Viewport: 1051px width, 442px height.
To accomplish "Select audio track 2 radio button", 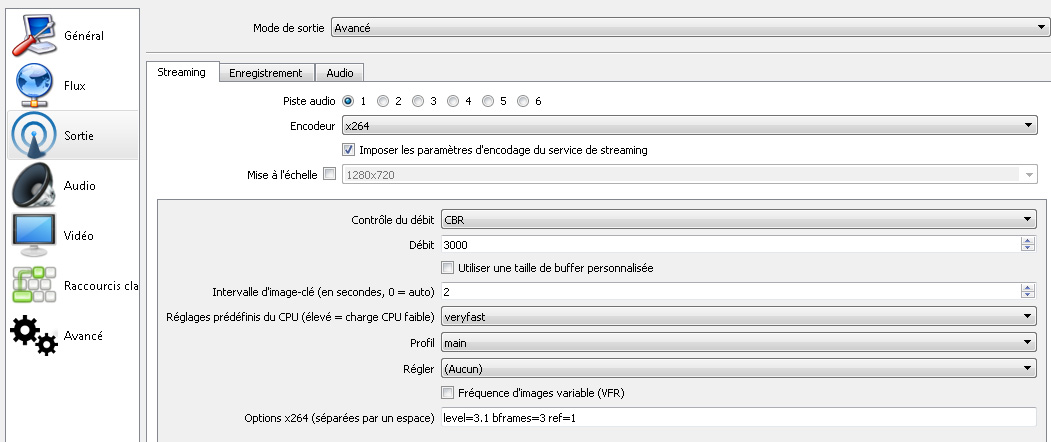I will pyautogui.click(x=383, y=101).
